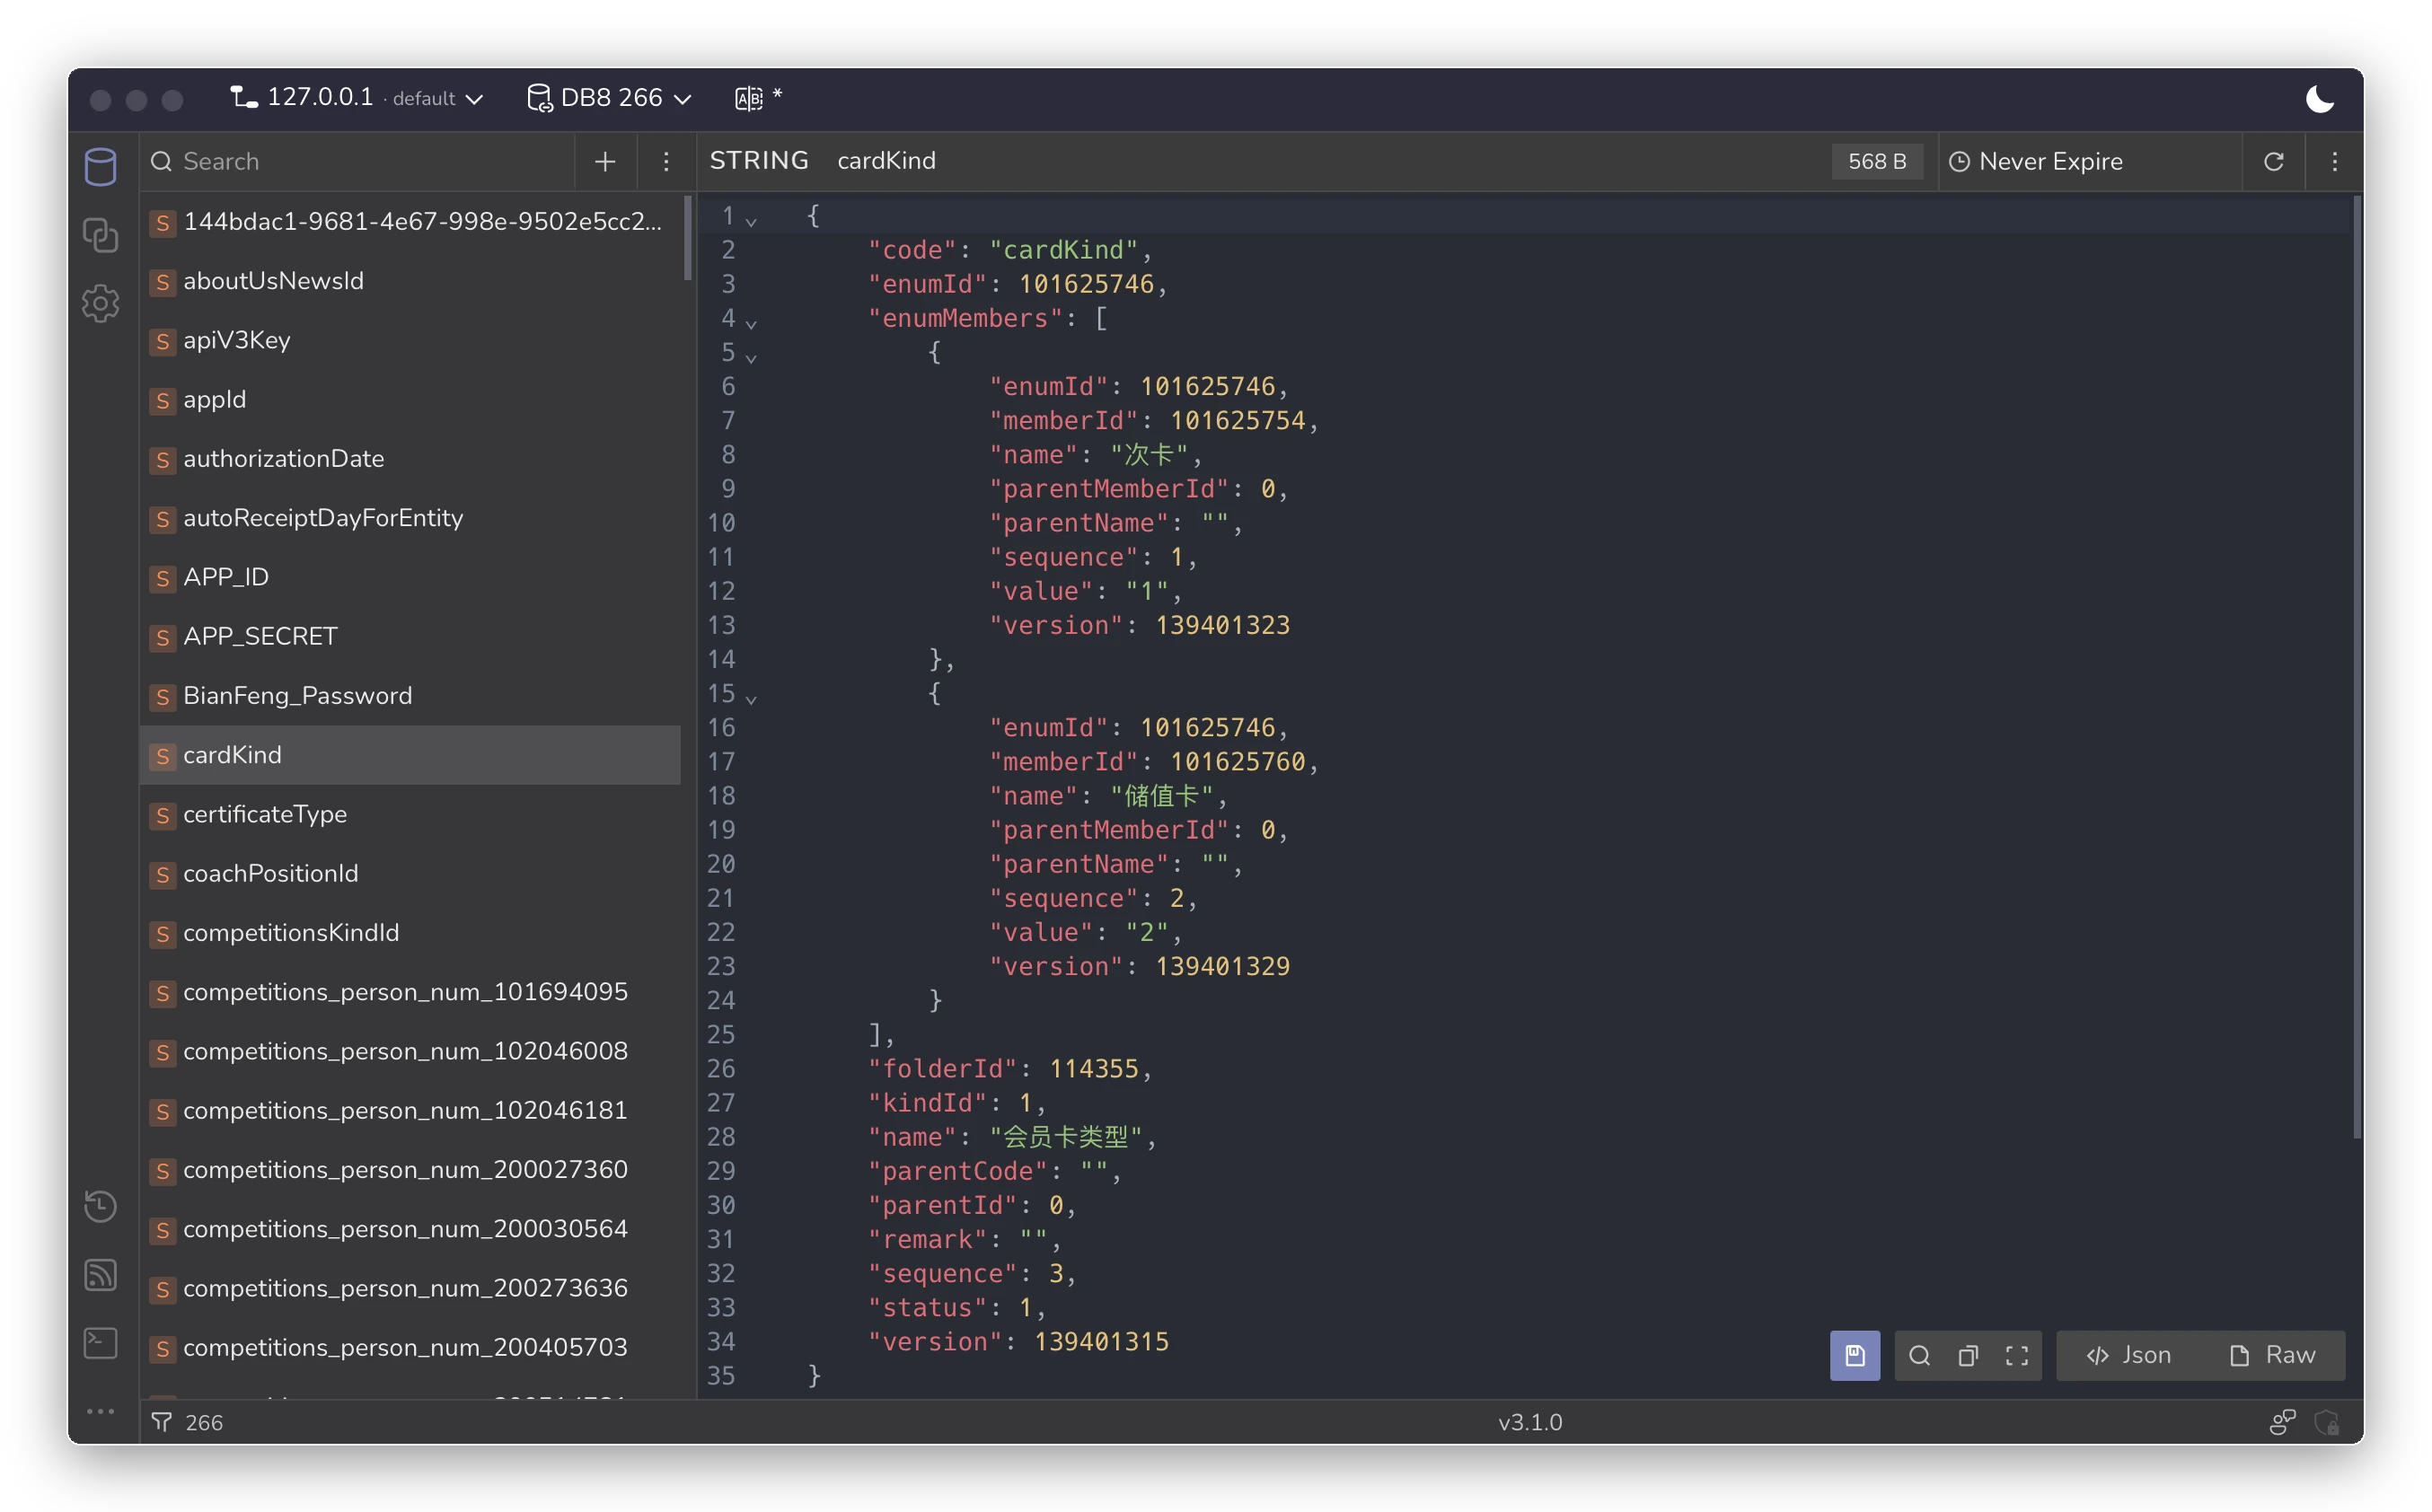Select the APP_SECRET key
The image size is (2432, 1512).
tap(410, 637)
